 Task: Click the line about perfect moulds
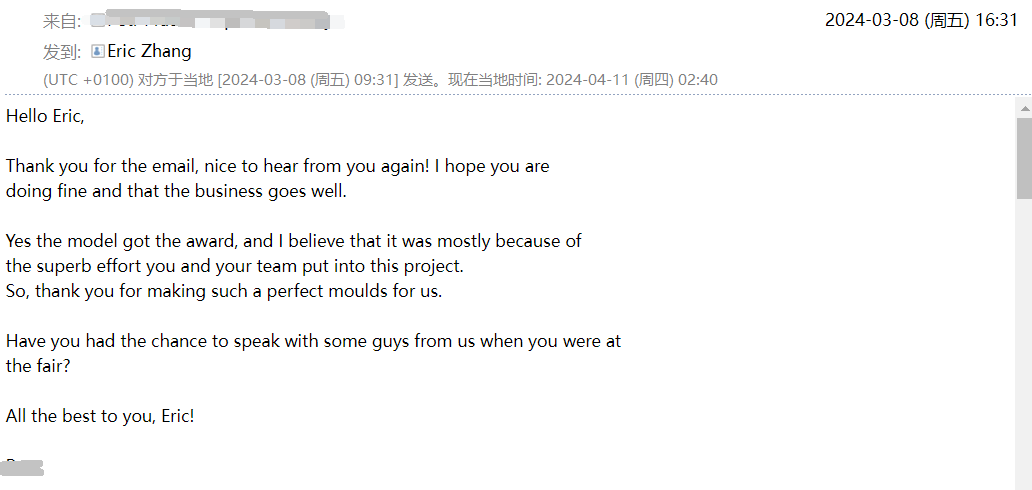224,291
